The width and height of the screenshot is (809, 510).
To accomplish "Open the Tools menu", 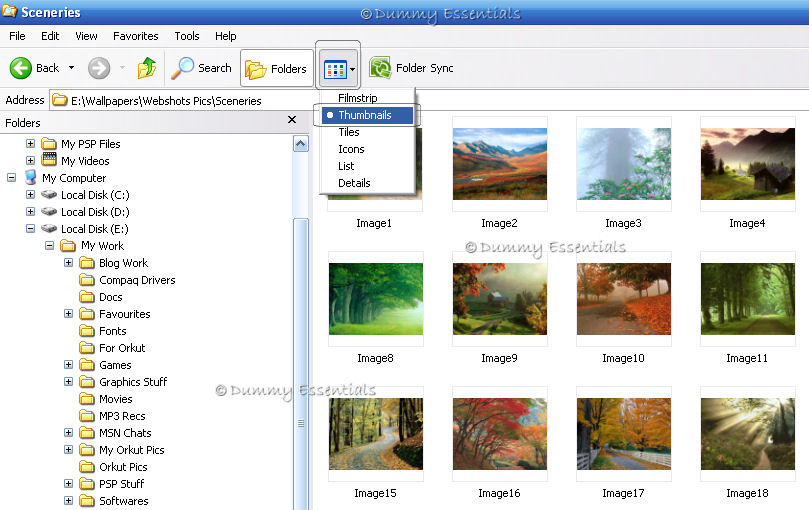I will click(x=187, y=36).
